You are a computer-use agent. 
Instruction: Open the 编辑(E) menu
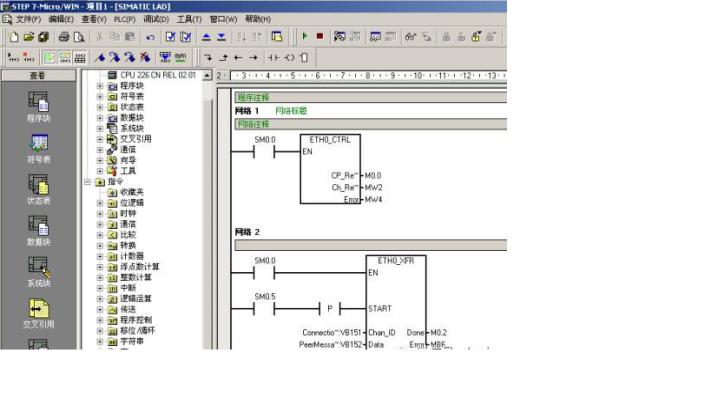(x=61, y=19)
